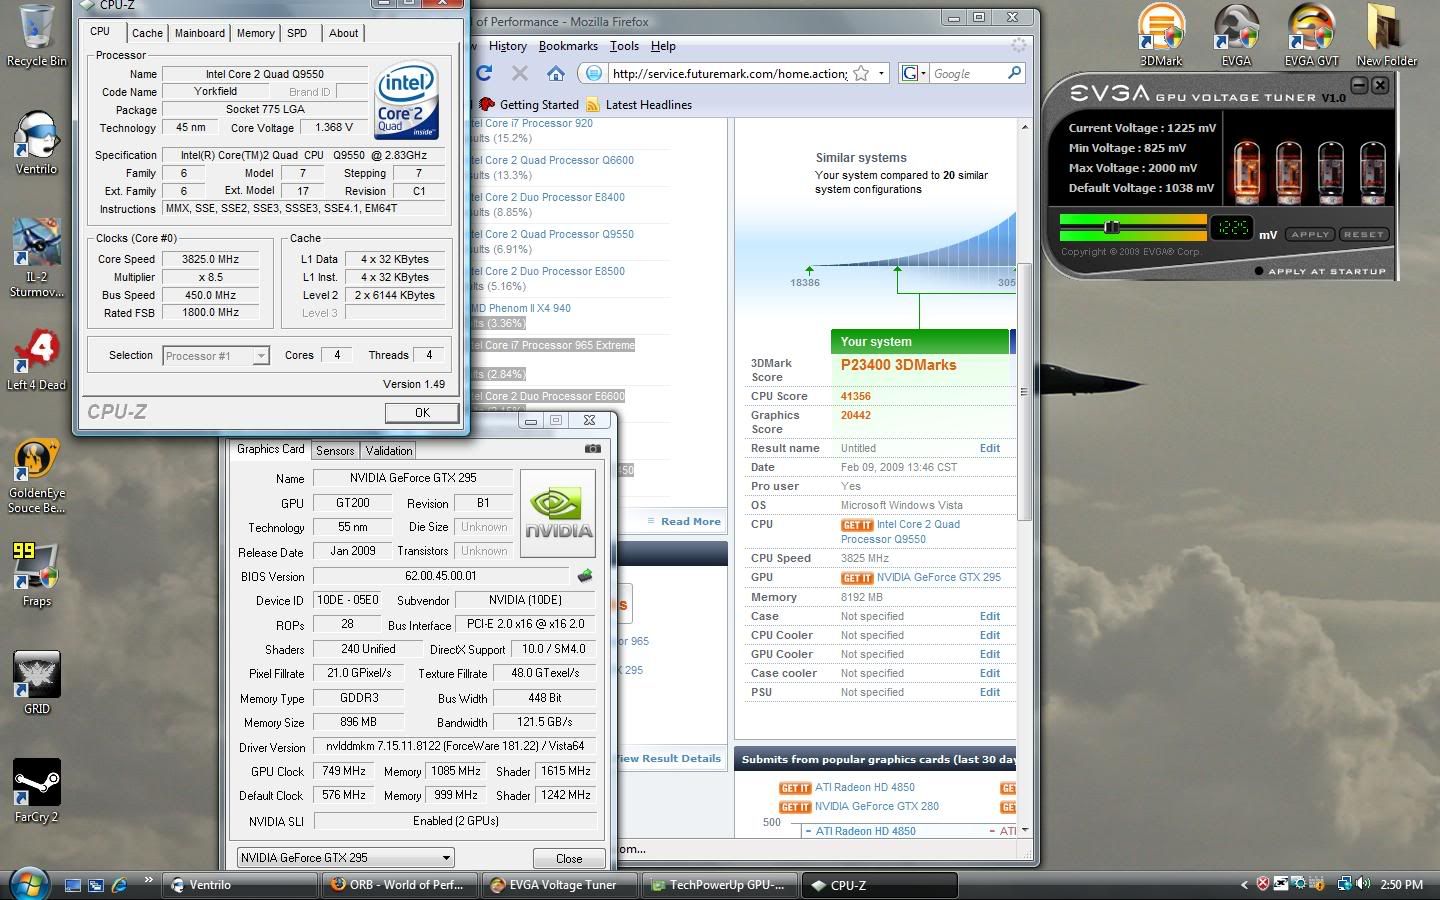Click the BIOS save chip icon

(x=585, y=576)
